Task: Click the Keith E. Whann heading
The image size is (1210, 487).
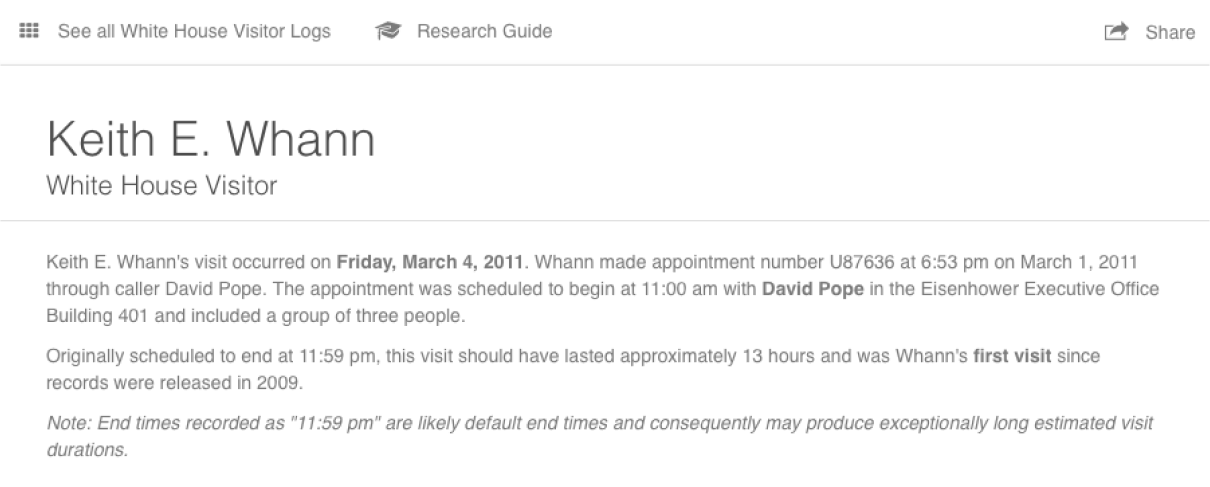Action: (211, 141)
